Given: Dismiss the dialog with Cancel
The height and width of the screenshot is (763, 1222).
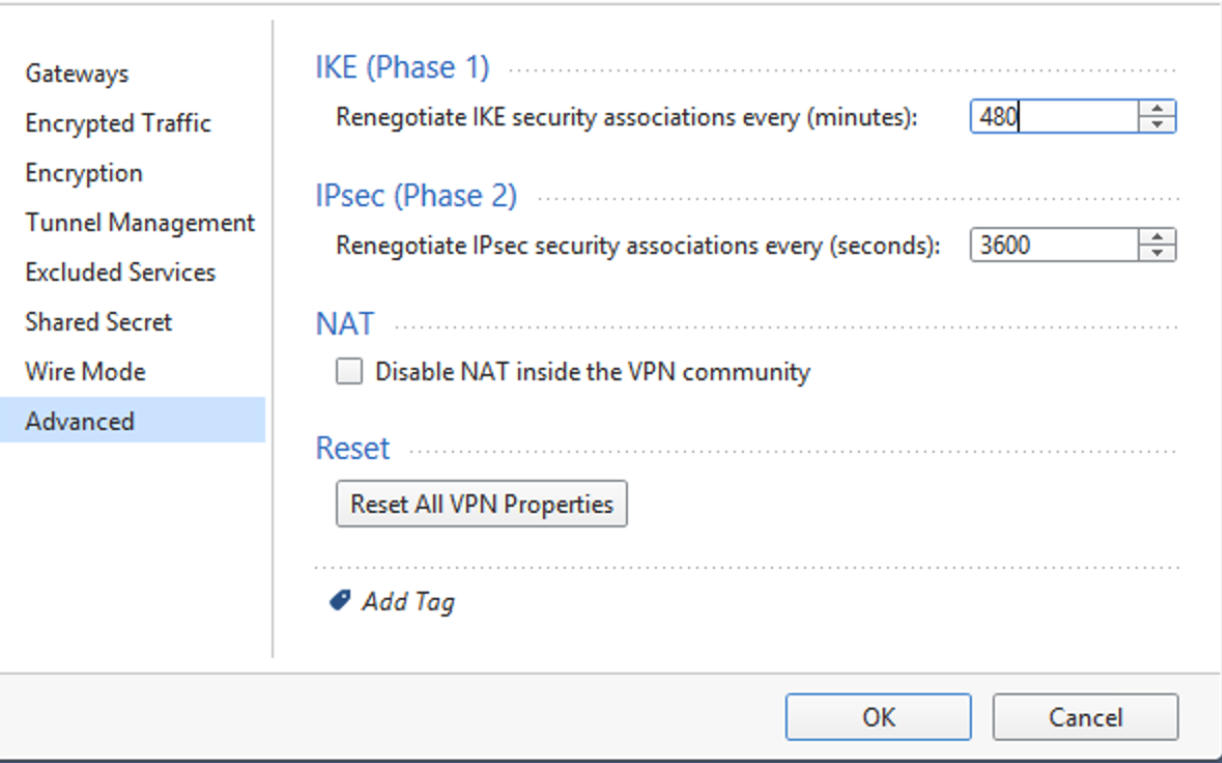Looking at the screenshot, I should 1085,717.
